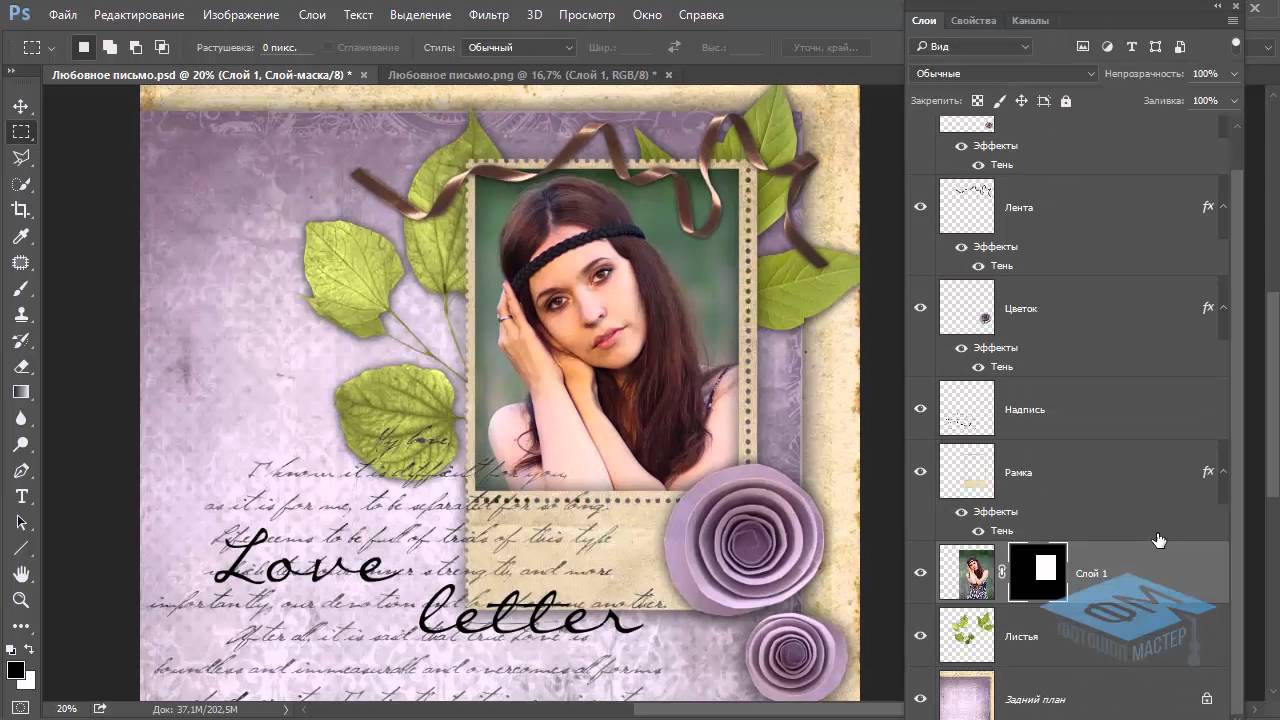Switch to Любовное письмо.png document tab
Screen dimensions: 1280x720
pyautogui.click(x=522, y=75)
